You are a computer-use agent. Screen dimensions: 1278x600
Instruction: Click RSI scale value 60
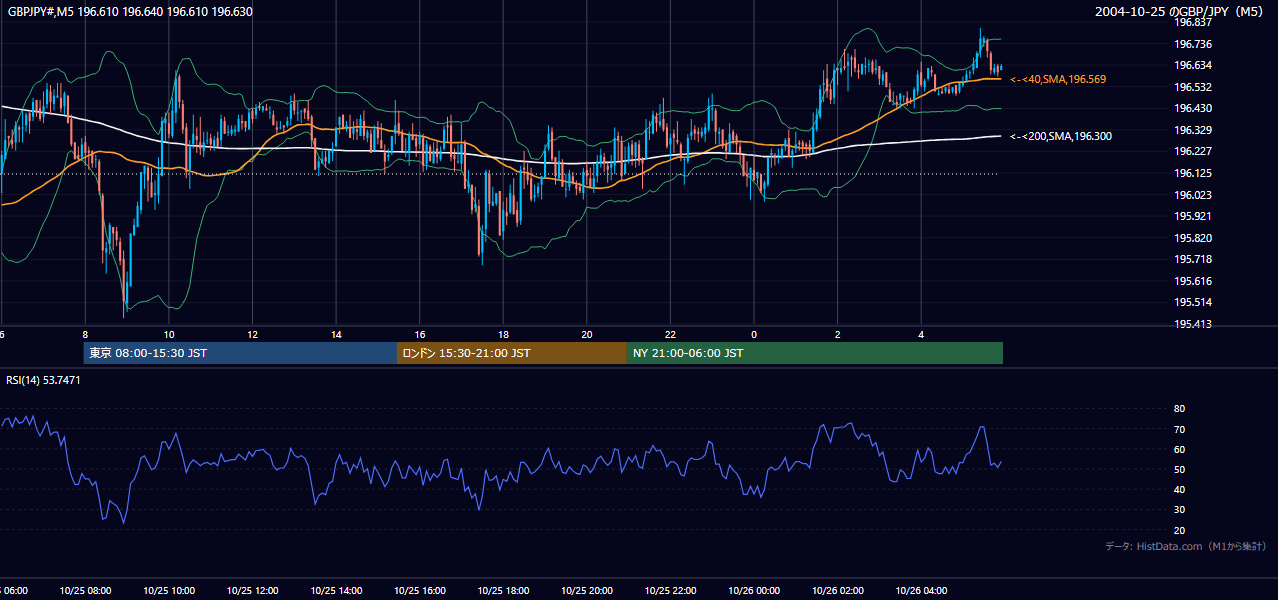(x=1179, y=449)
